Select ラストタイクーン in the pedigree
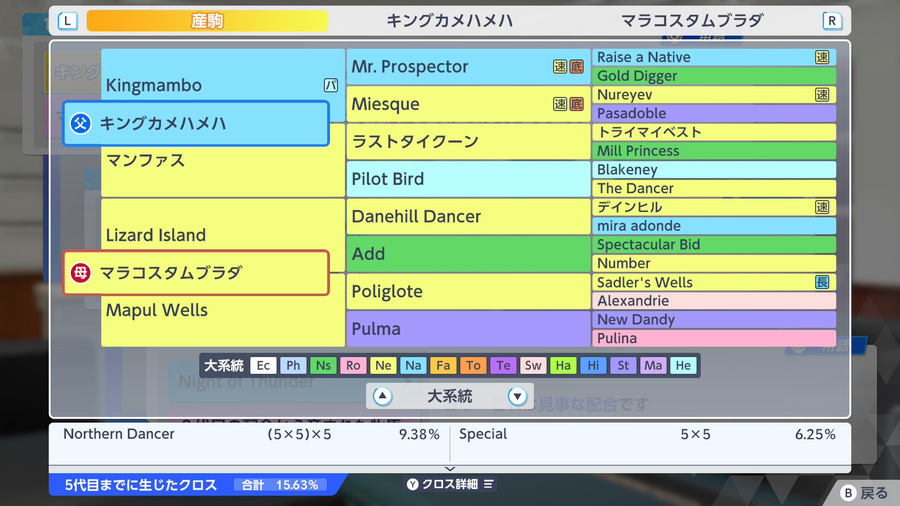This screenshot has width=900, height=506. pyautogui.click(x=468, y=142)
